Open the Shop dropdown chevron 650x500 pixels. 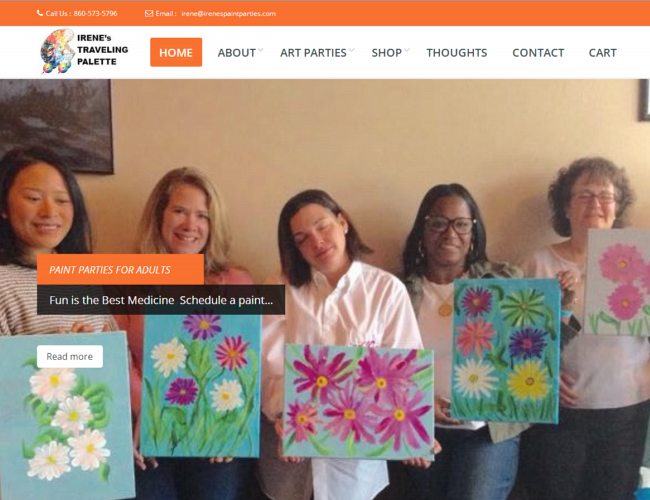pyautogui.click(x=407, y=50)
